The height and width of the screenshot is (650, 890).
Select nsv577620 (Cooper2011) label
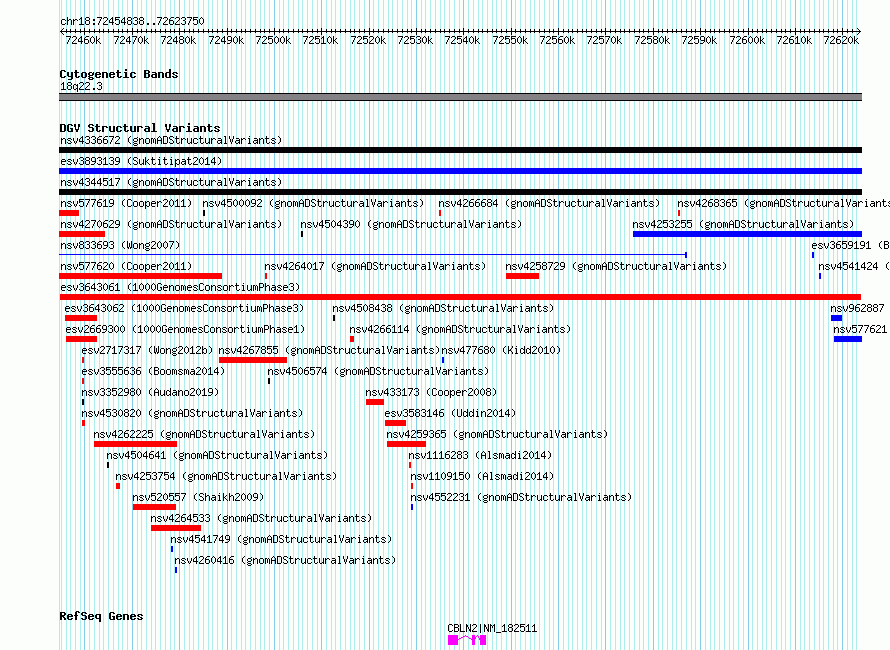click(x=126, y=266)
